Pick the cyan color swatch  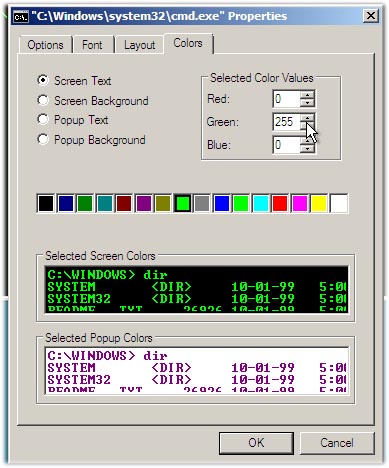[x=260, y=203]
